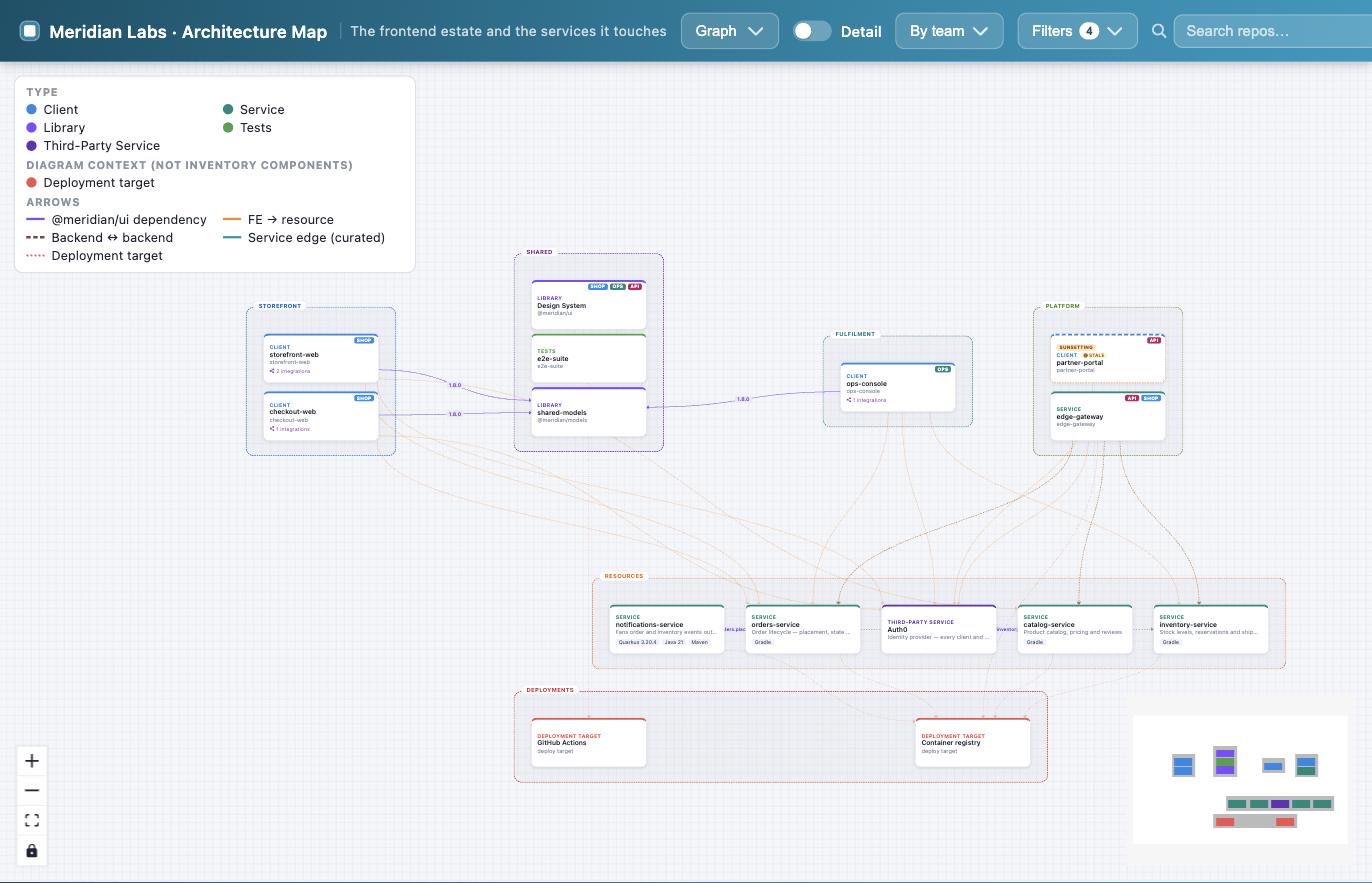The width and height of the screenshot is (1372, 883).
Task: Select the orders-service node
Action: coord(803,629)
